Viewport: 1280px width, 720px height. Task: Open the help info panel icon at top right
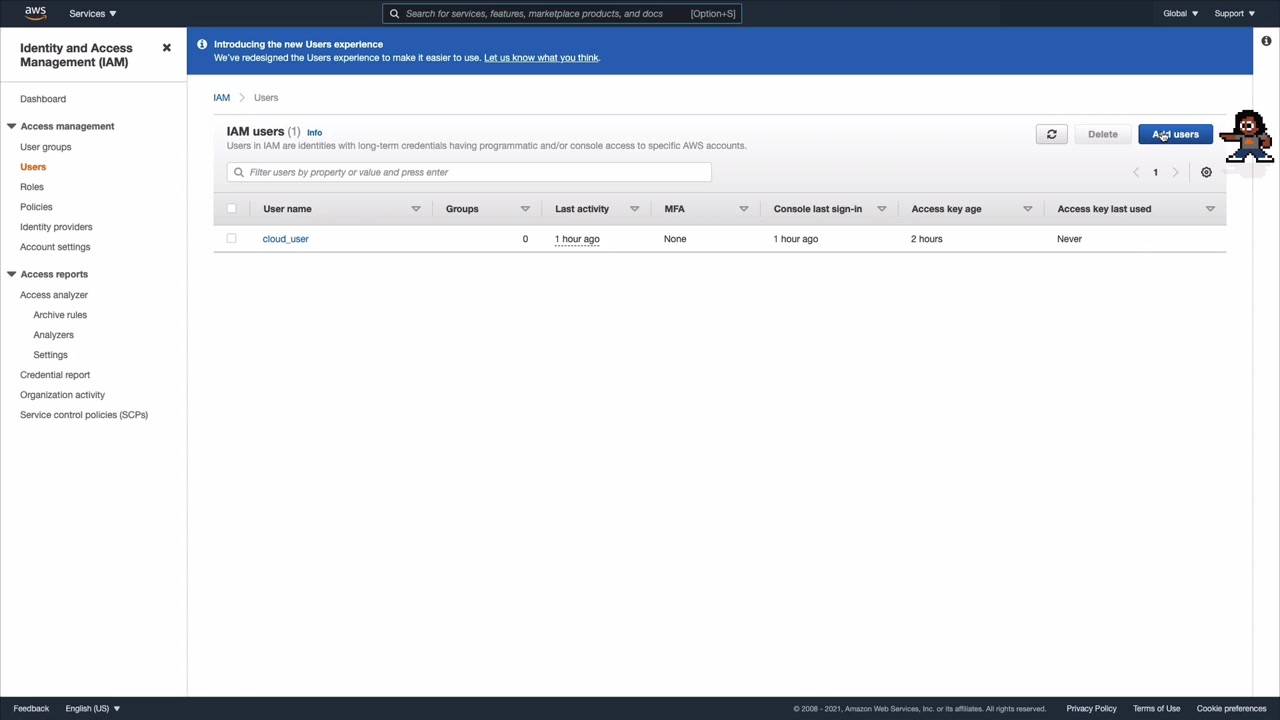1266,41
